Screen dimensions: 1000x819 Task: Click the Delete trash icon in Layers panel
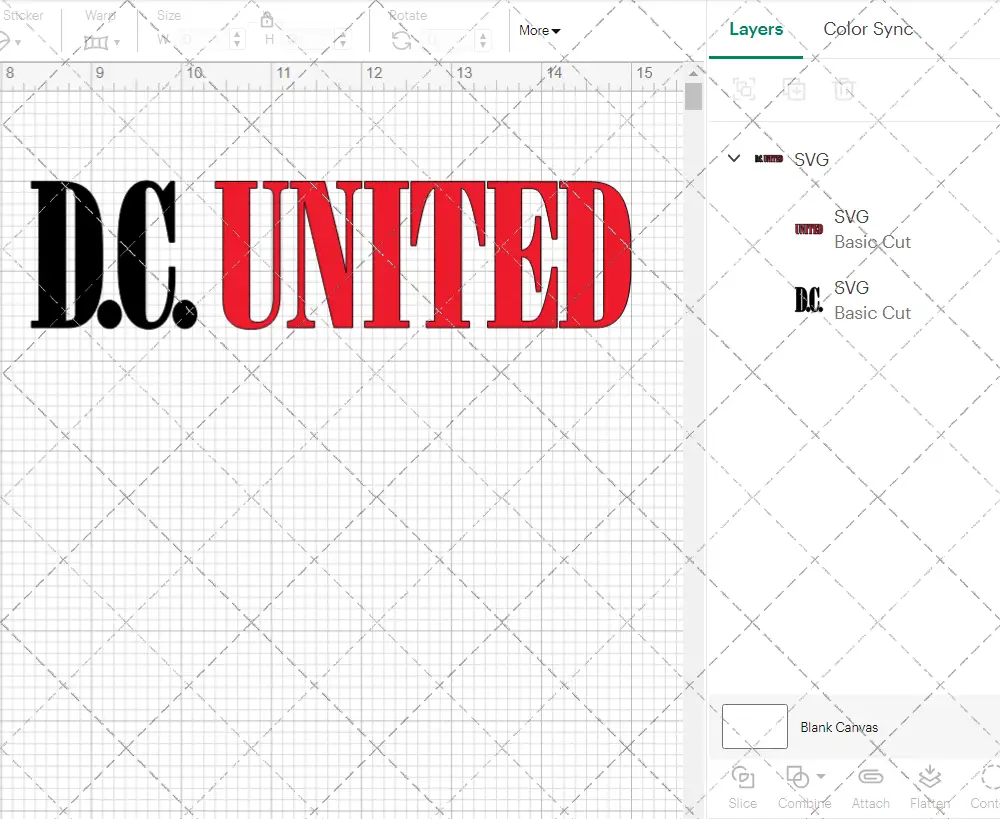tap(844, 89)
